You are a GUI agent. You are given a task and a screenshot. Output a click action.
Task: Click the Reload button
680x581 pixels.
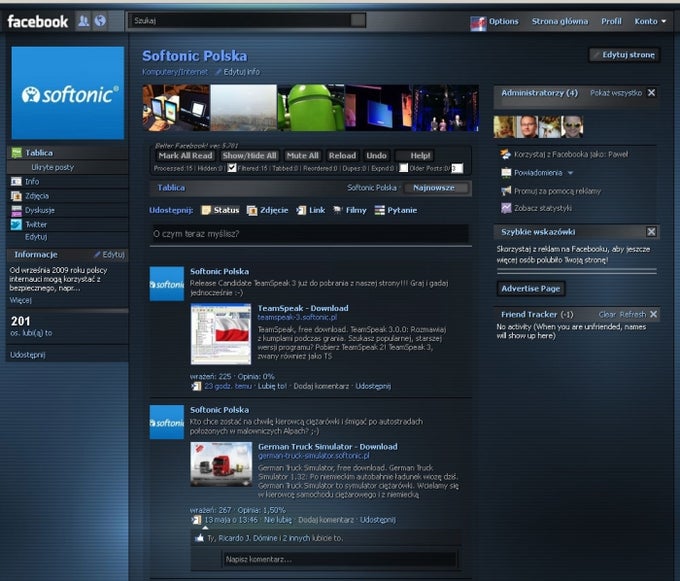coord(342,156)
